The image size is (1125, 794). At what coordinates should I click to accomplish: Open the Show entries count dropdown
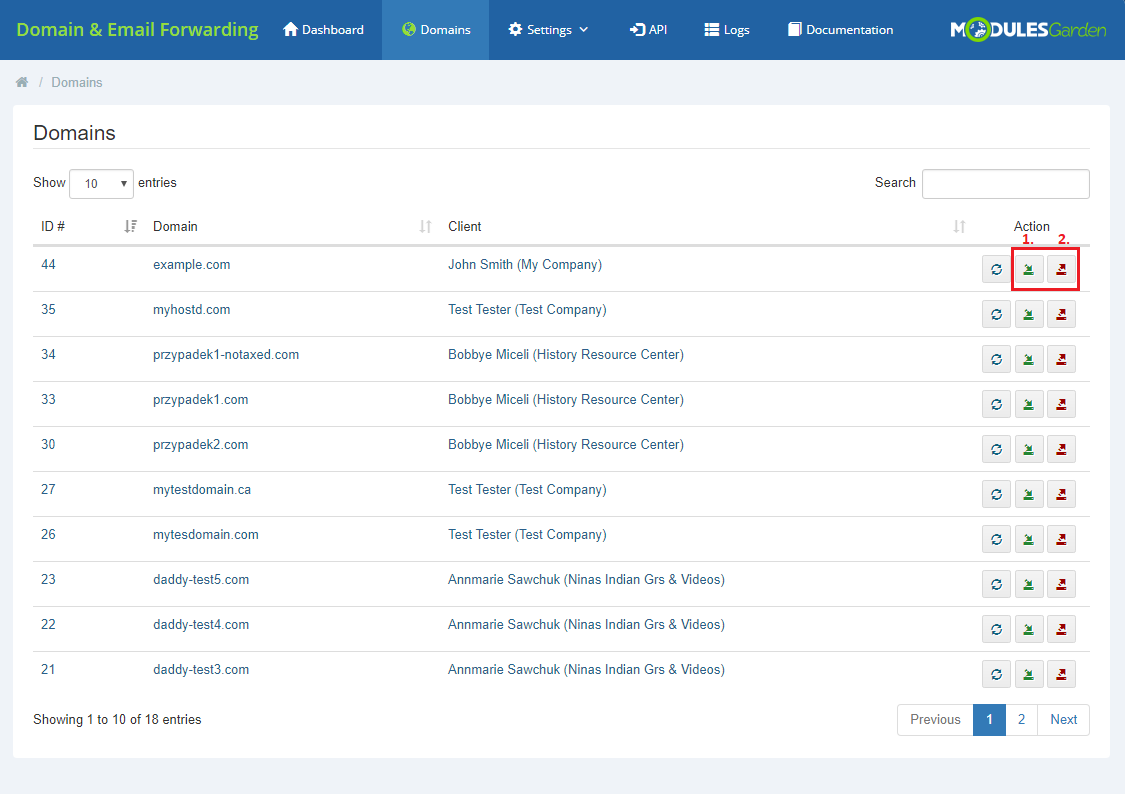[101, 184]
